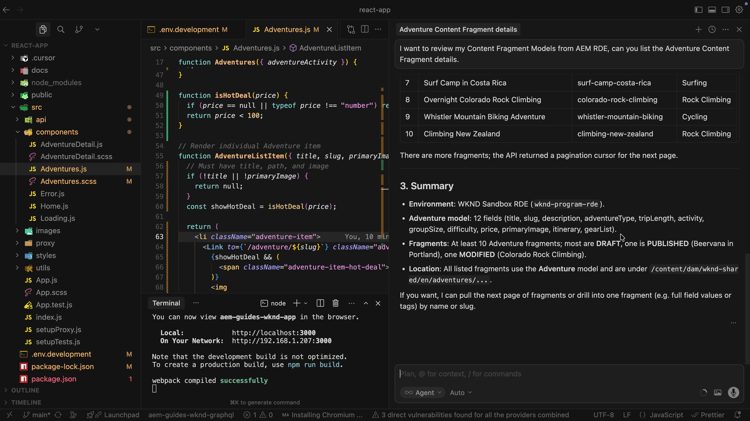Open the http://localhost:3000 link in terminal
Viewport: 750px width, 421px height.
pos(273,333)
